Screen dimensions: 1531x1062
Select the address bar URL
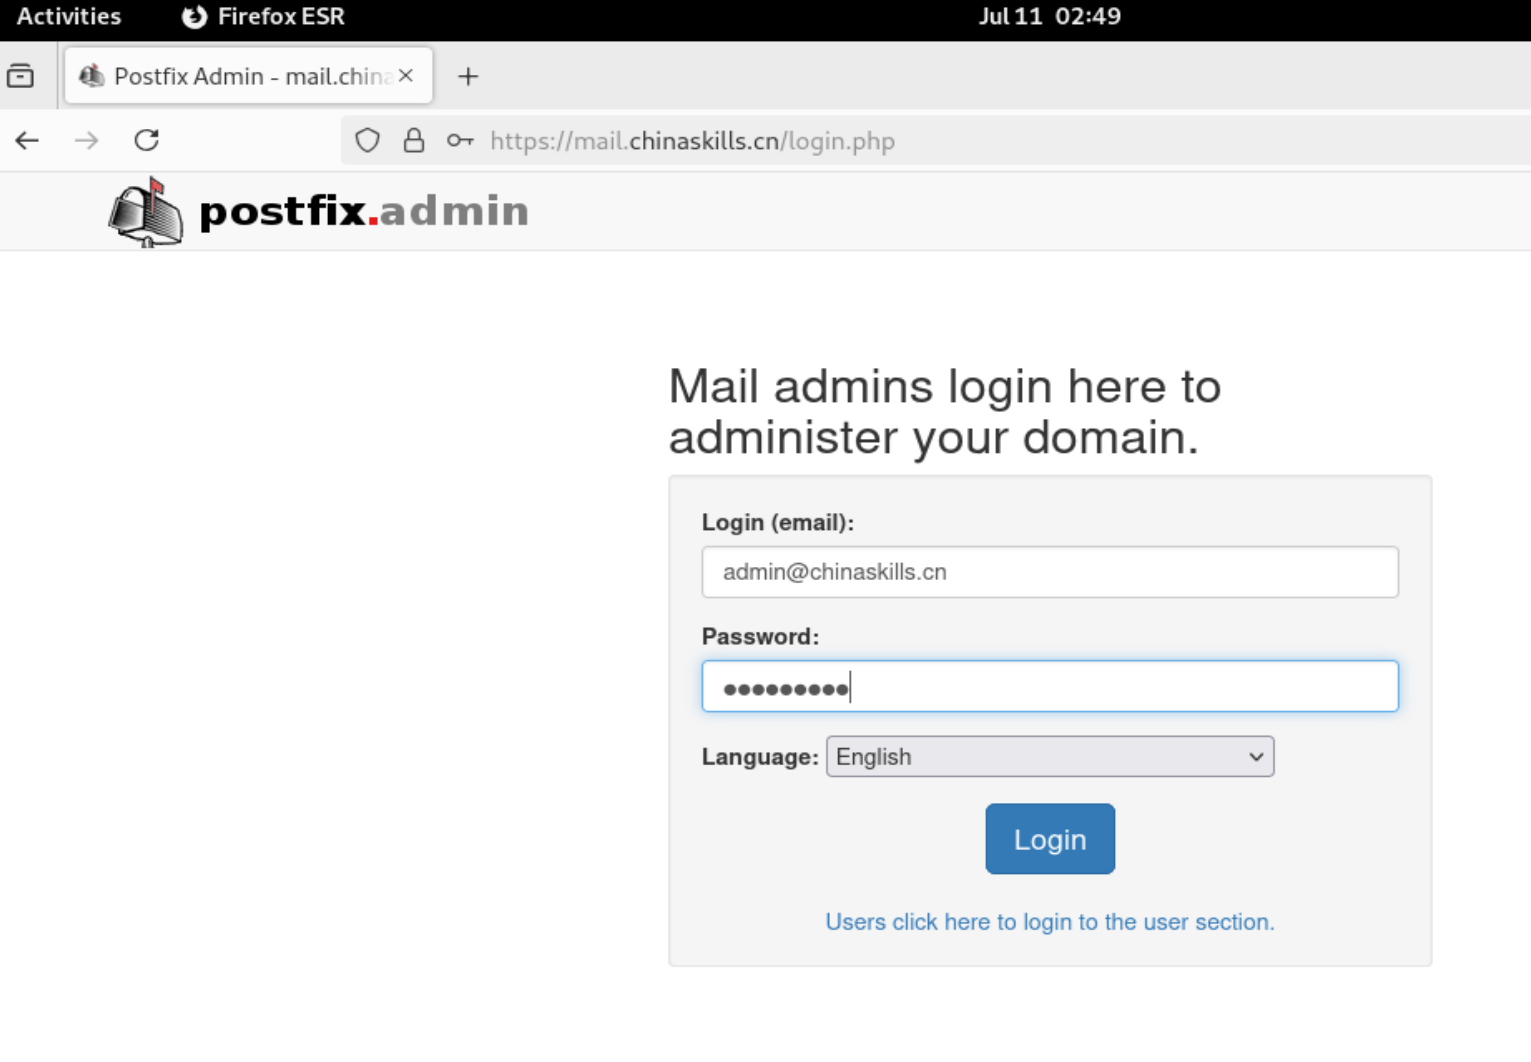click(692, 141)
